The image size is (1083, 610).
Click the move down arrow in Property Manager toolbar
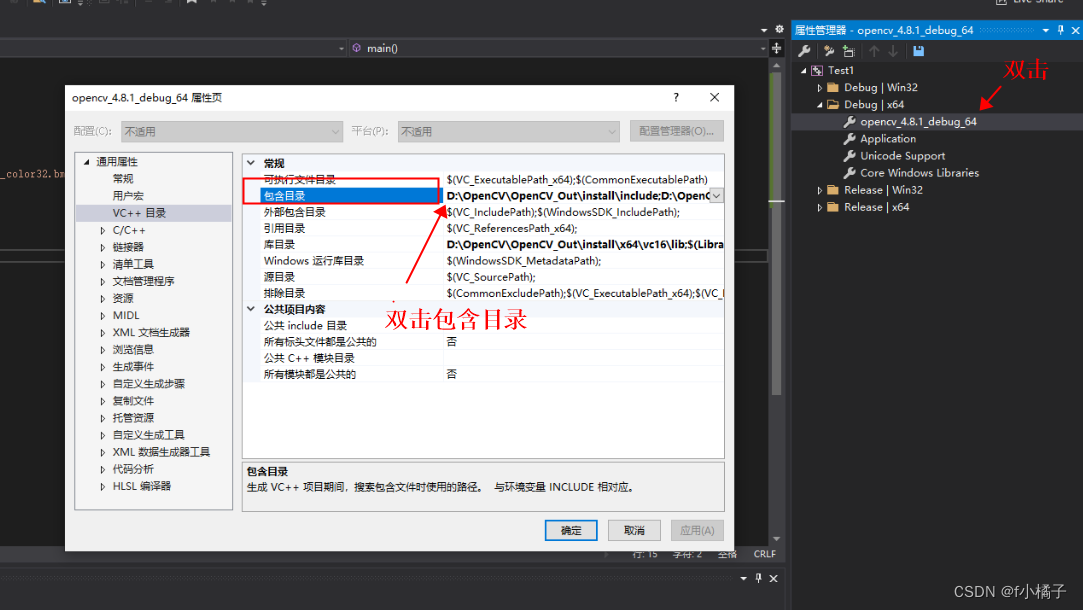click(x=892, y=50)
